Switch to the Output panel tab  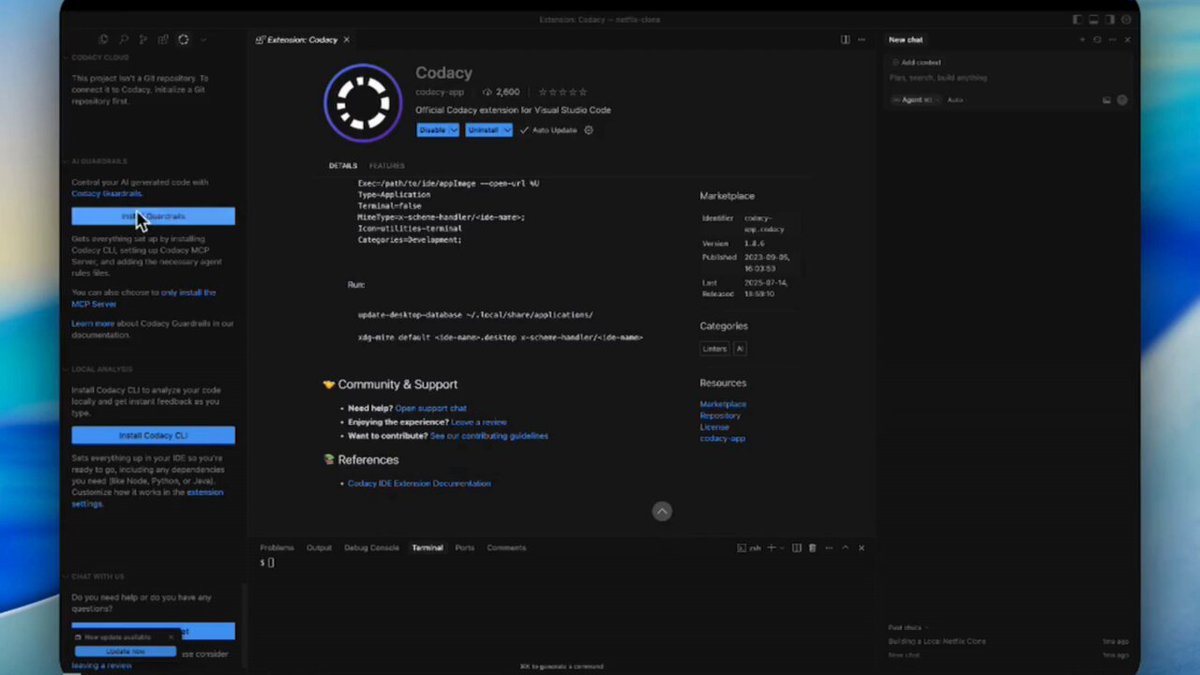[x=319, y=548]
